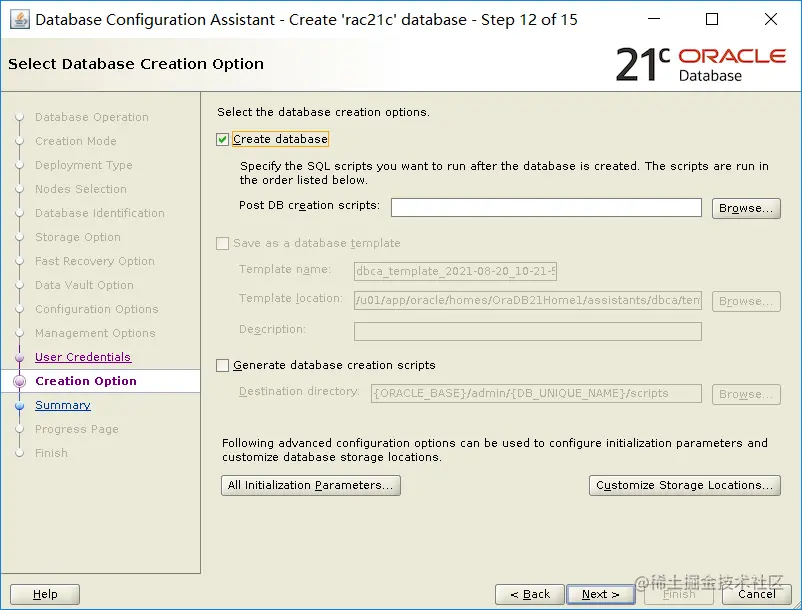Click the User Credentials step bullet icon

point(19,357)
